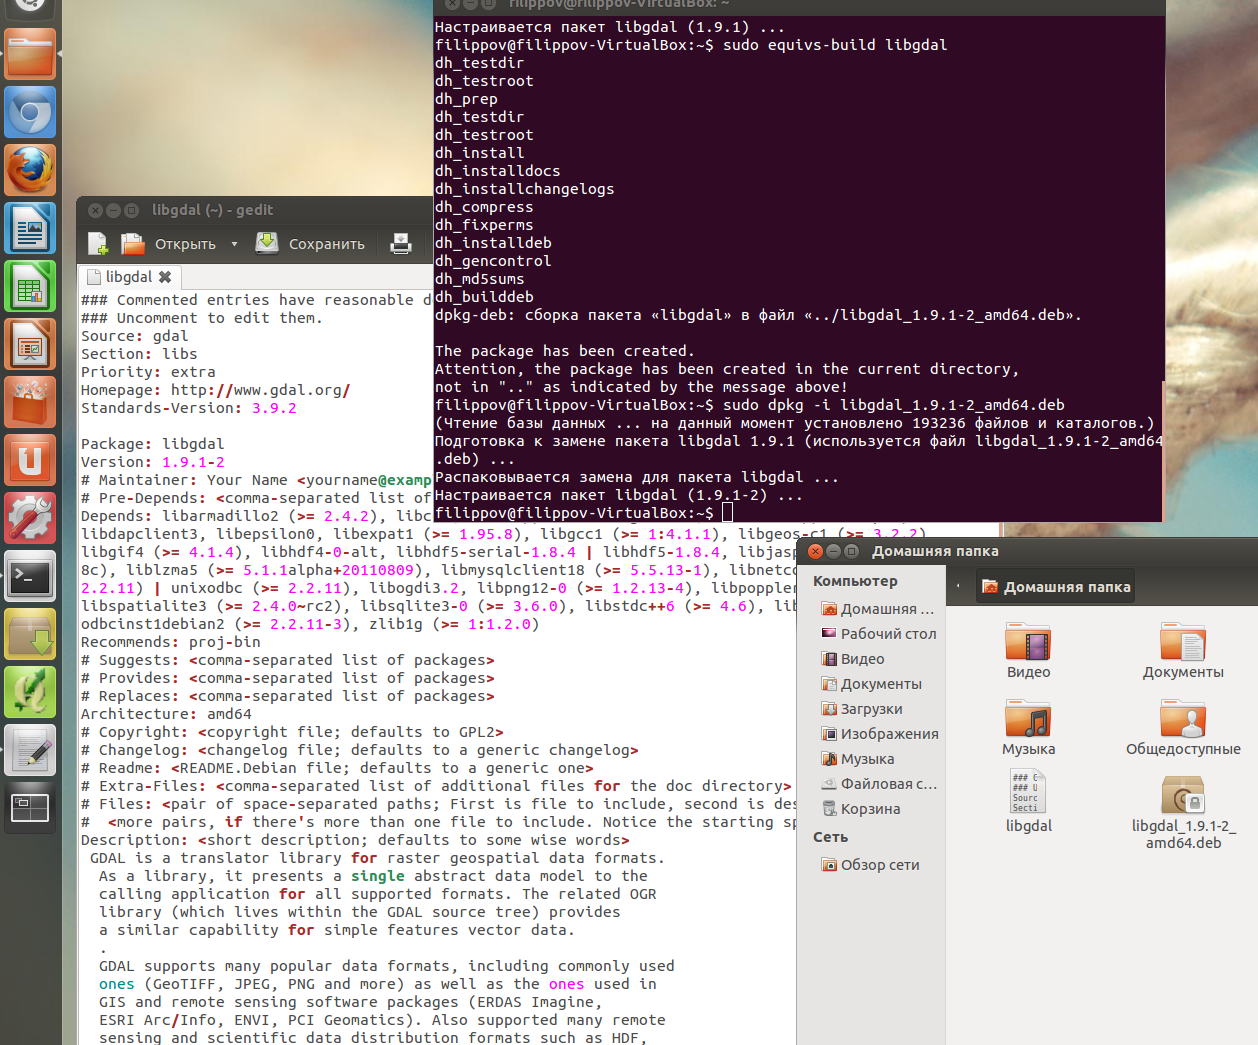Go to Загрузки in sidebar

coord(871,709)
